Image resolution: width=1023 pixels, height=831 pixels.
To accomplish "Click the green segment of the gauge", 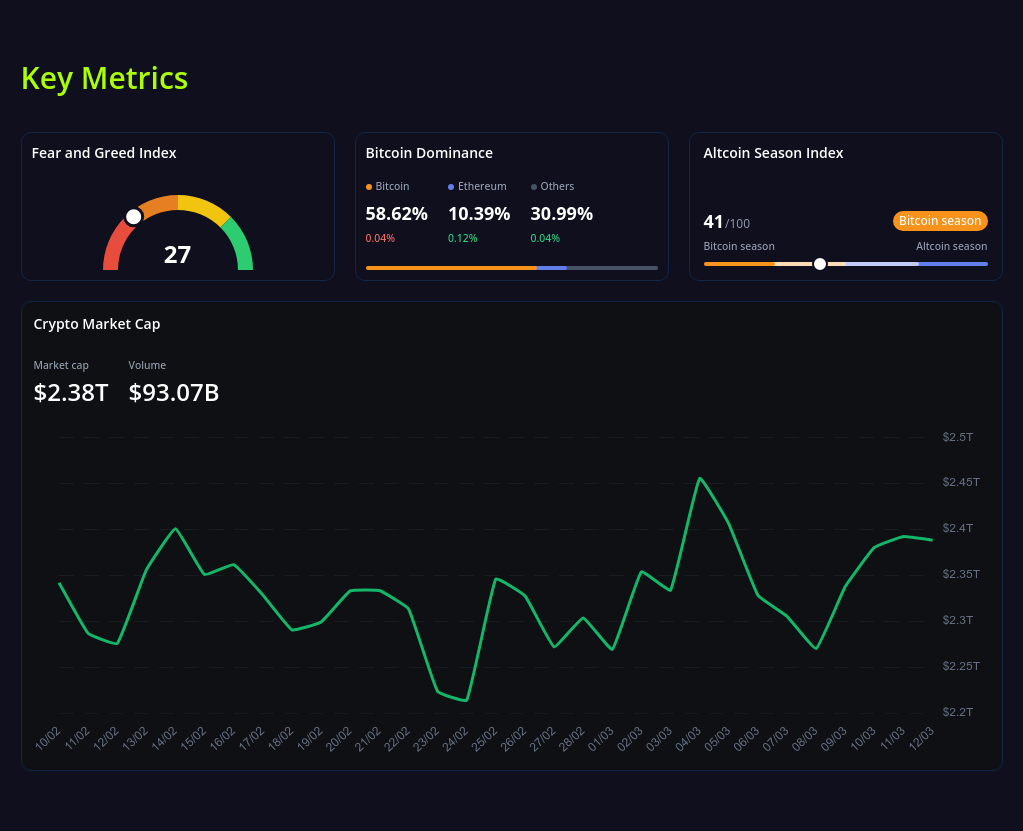I will (243, 248).
